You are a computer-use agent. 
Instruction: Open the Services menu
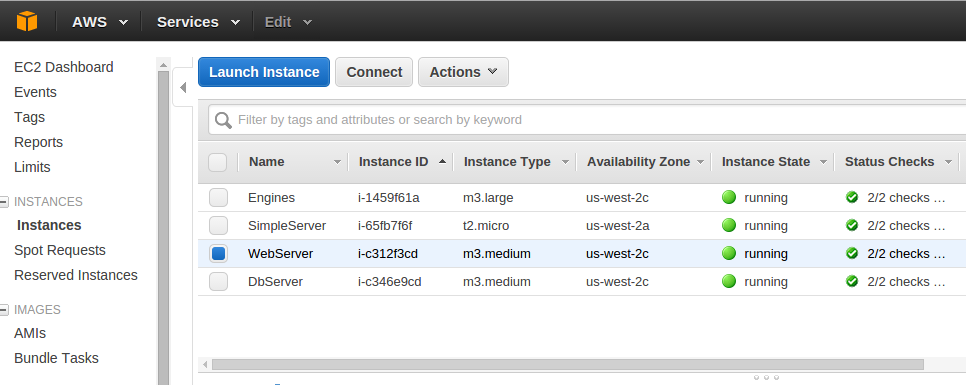(x=198, y=22)
